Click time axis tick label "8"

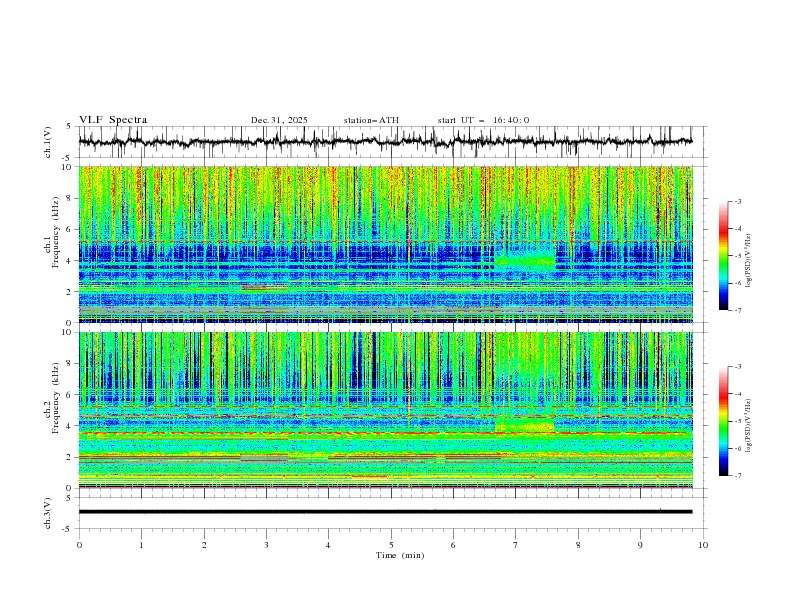coord(578,545)
